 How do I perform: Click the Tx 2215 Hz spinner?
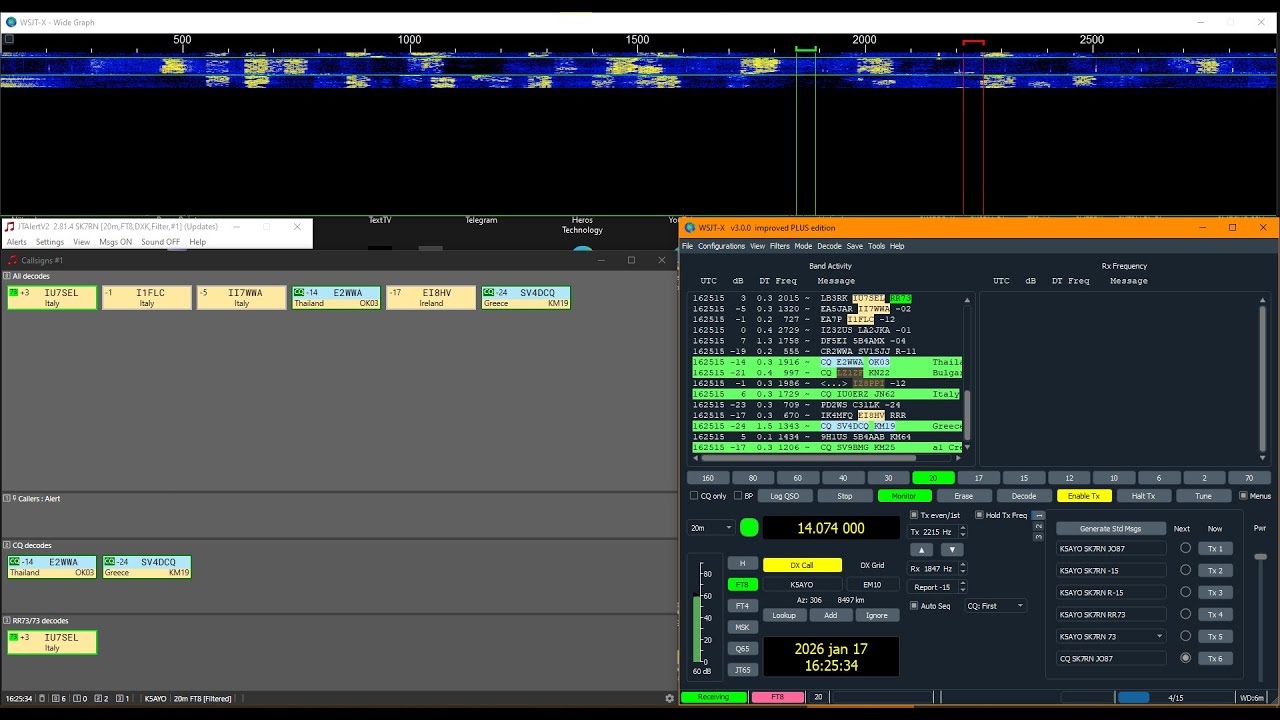[x=938, y=532]
